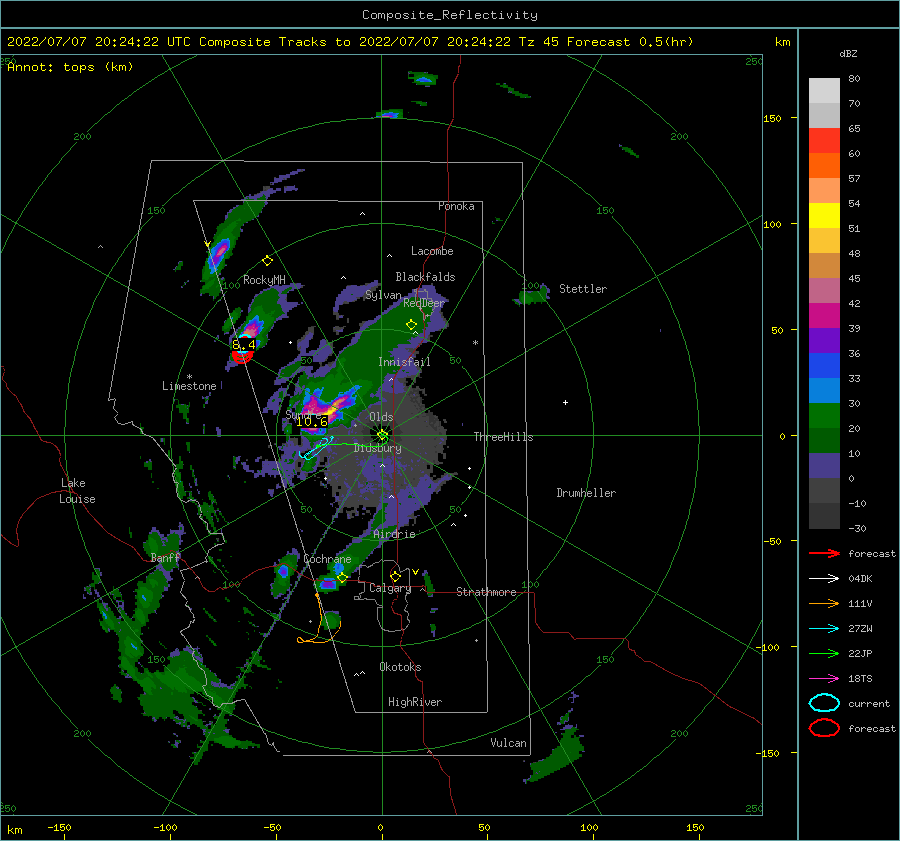The height and width of the screenshot is (841, 900).
Task: Click the cyan storm track near Didsbury
Action: coord(317,449)
